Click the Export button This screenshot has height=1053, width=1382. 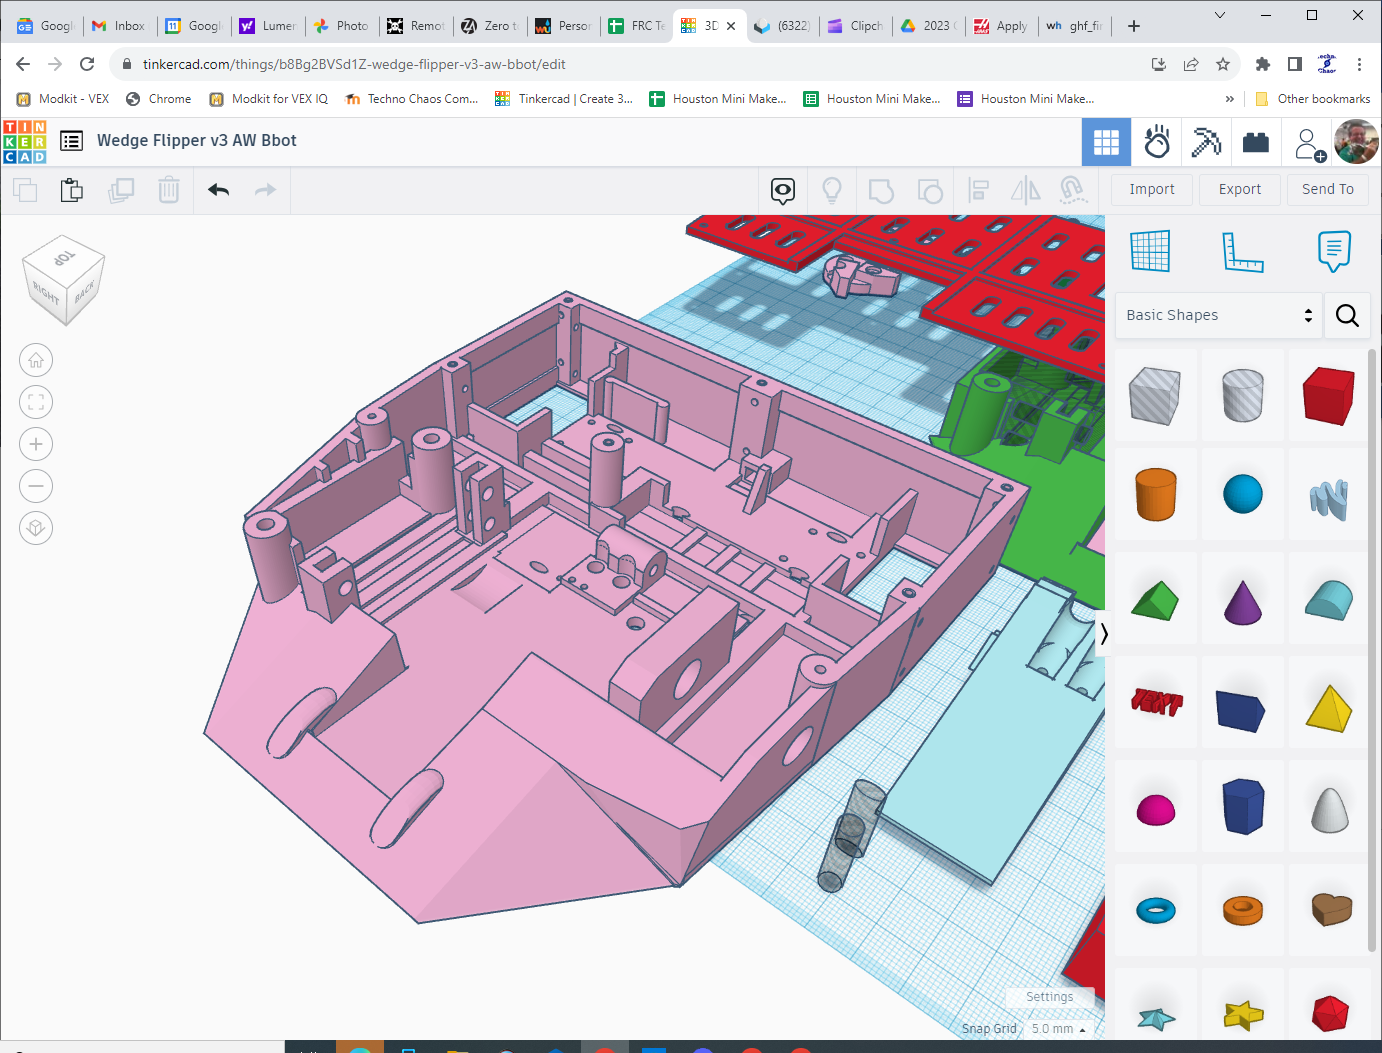point(1239,189)
